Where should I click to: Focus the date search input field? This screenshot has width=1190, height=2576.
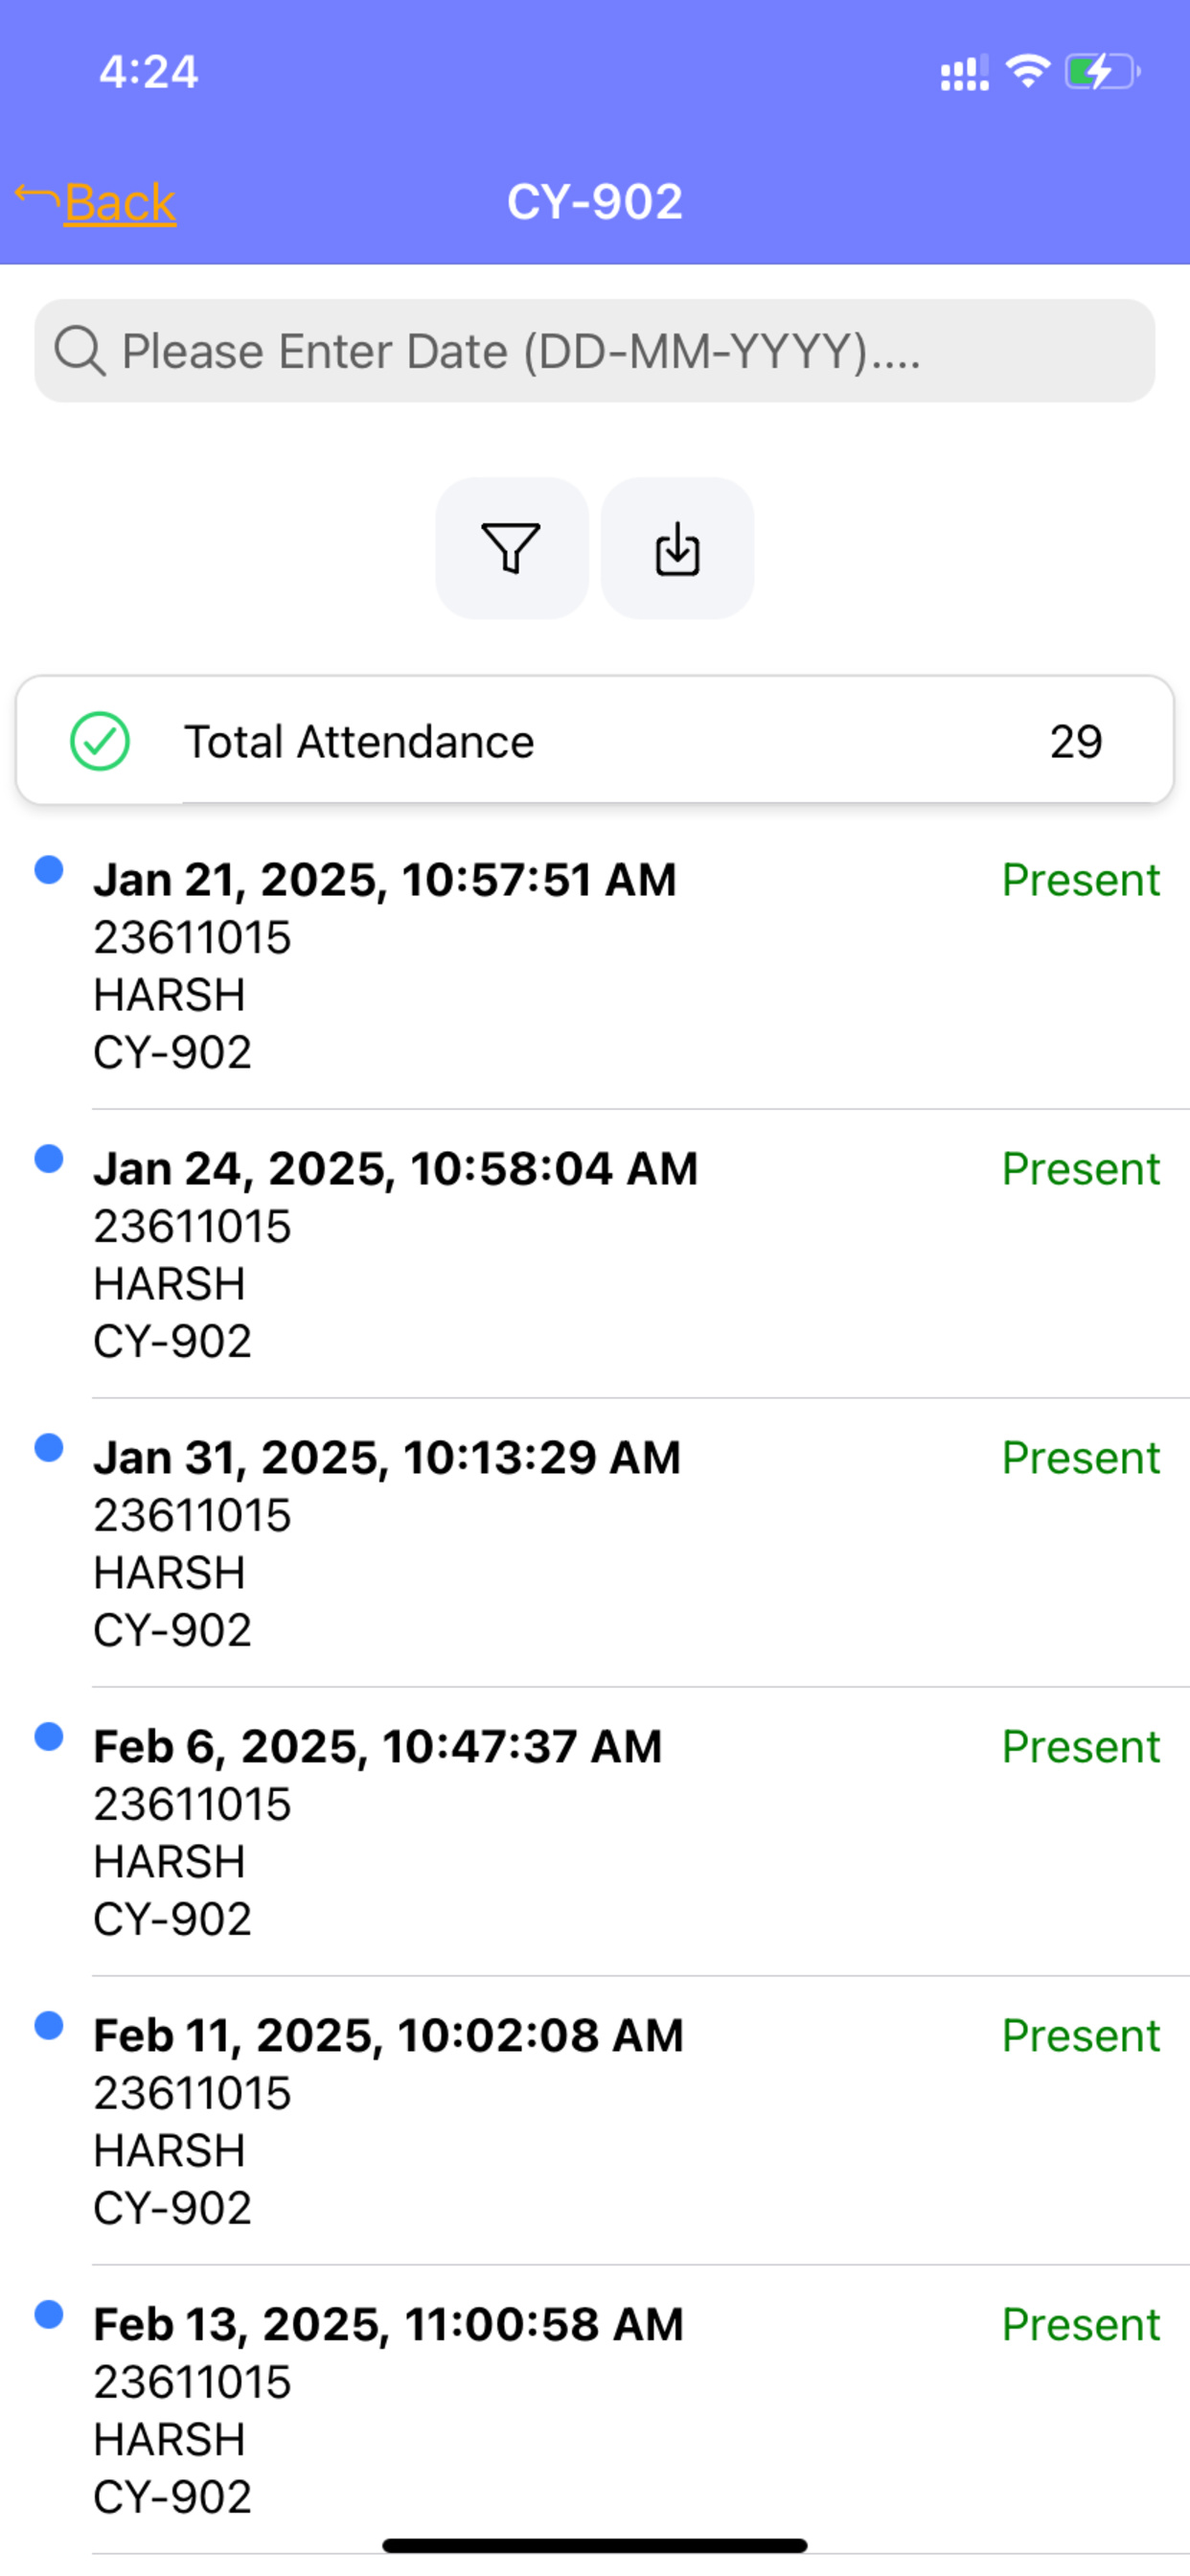595,351
